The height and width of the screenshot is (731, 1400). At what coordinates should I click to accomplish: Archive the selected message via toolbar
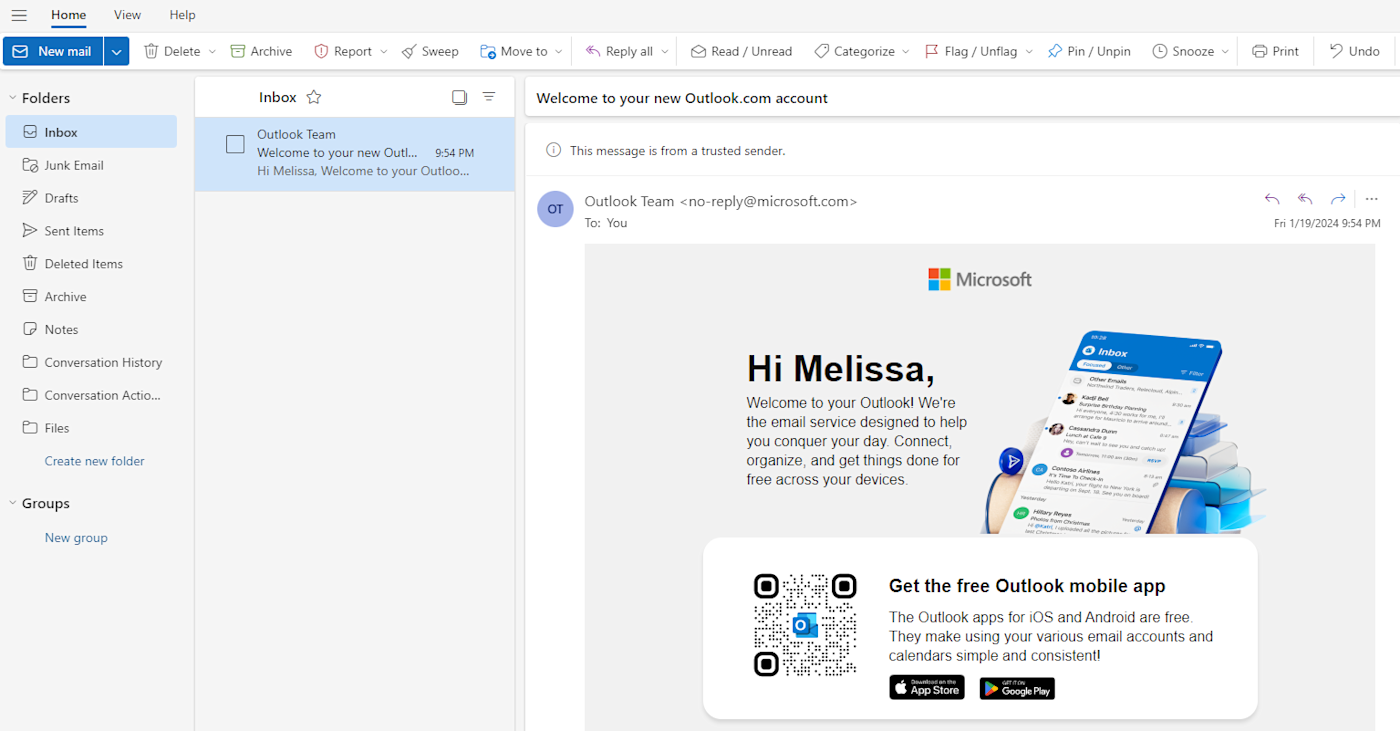(261, 51)
